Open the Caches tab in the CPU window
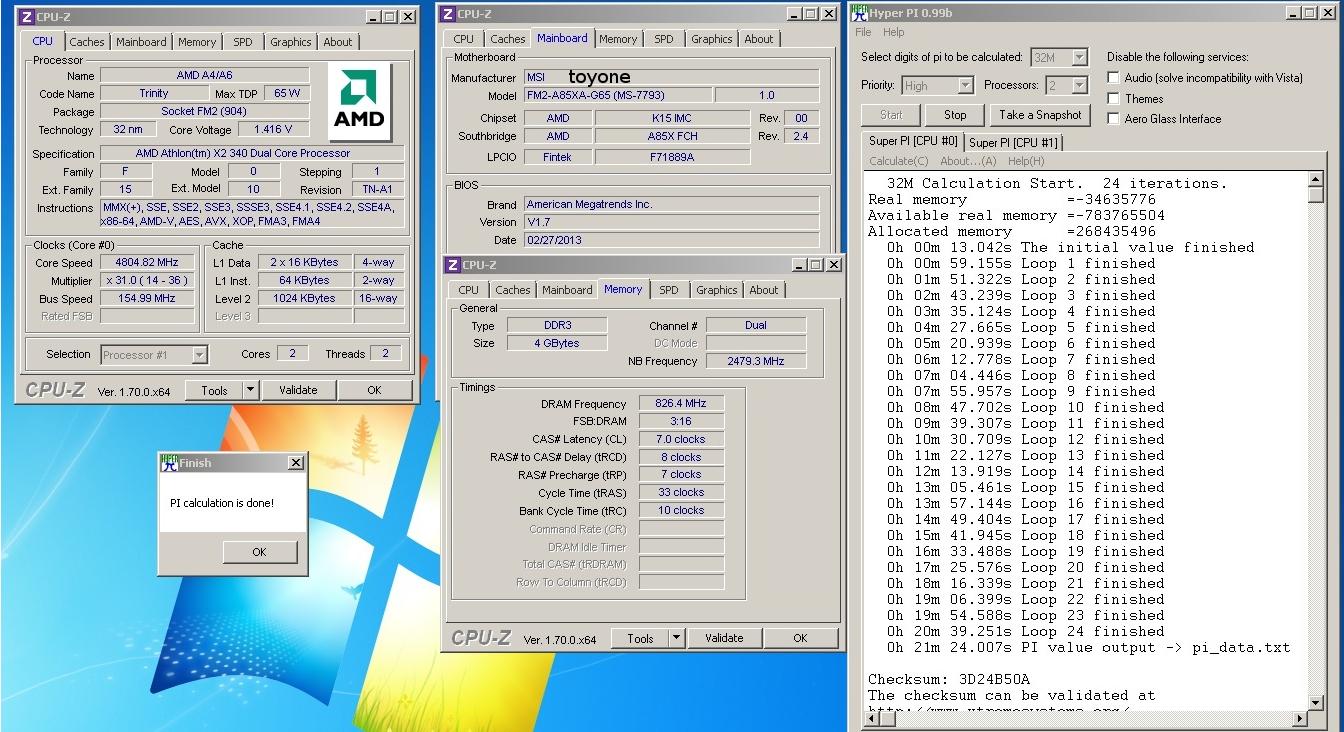The height and width of the screenshot is (732, 1344). click(x=87, y=42)
